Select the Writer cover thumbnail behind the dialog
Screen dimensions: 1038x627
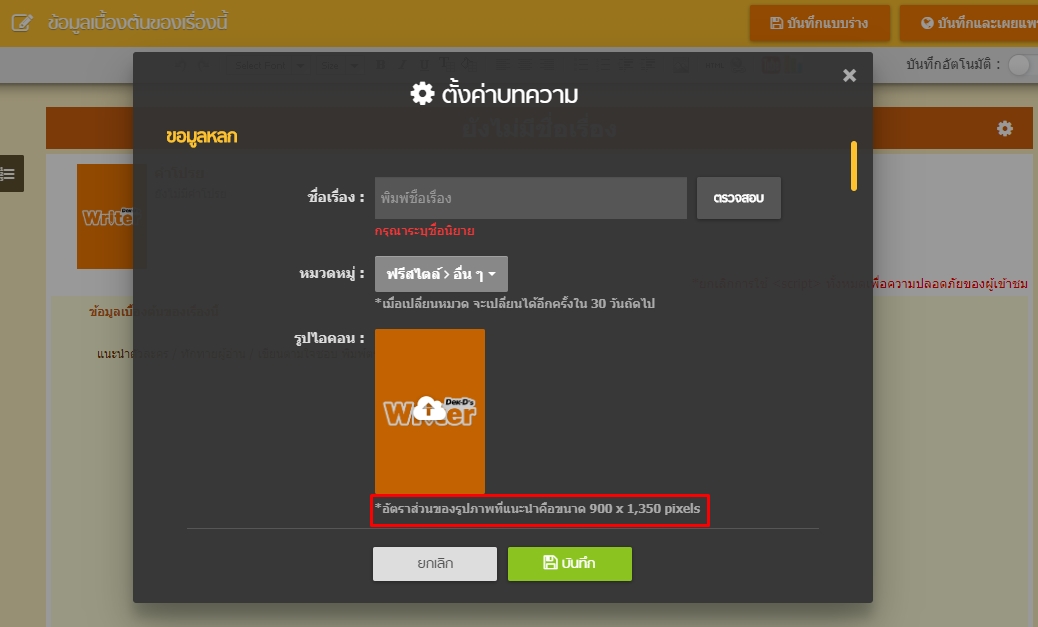pyautogui.click(x=104, y=217)
